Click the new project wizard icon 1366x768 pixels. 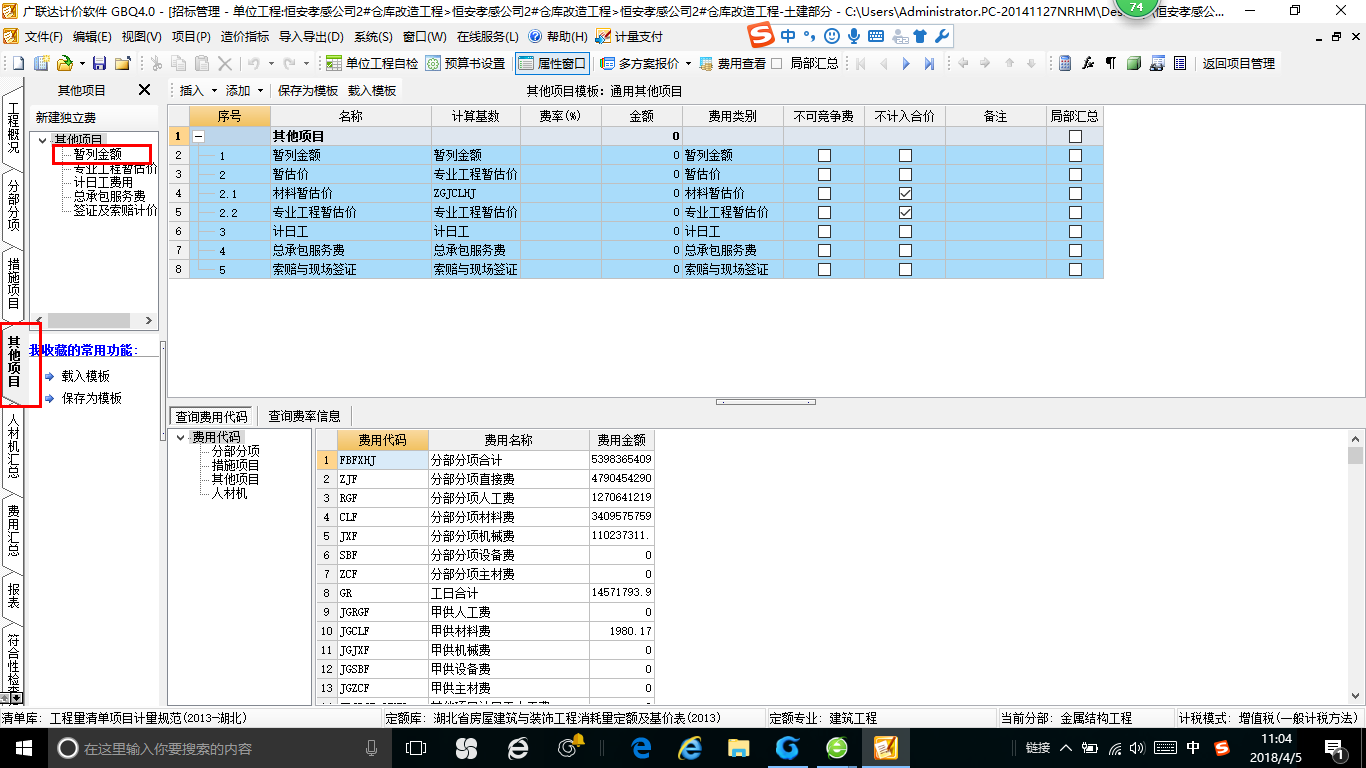tap(41, 63)
